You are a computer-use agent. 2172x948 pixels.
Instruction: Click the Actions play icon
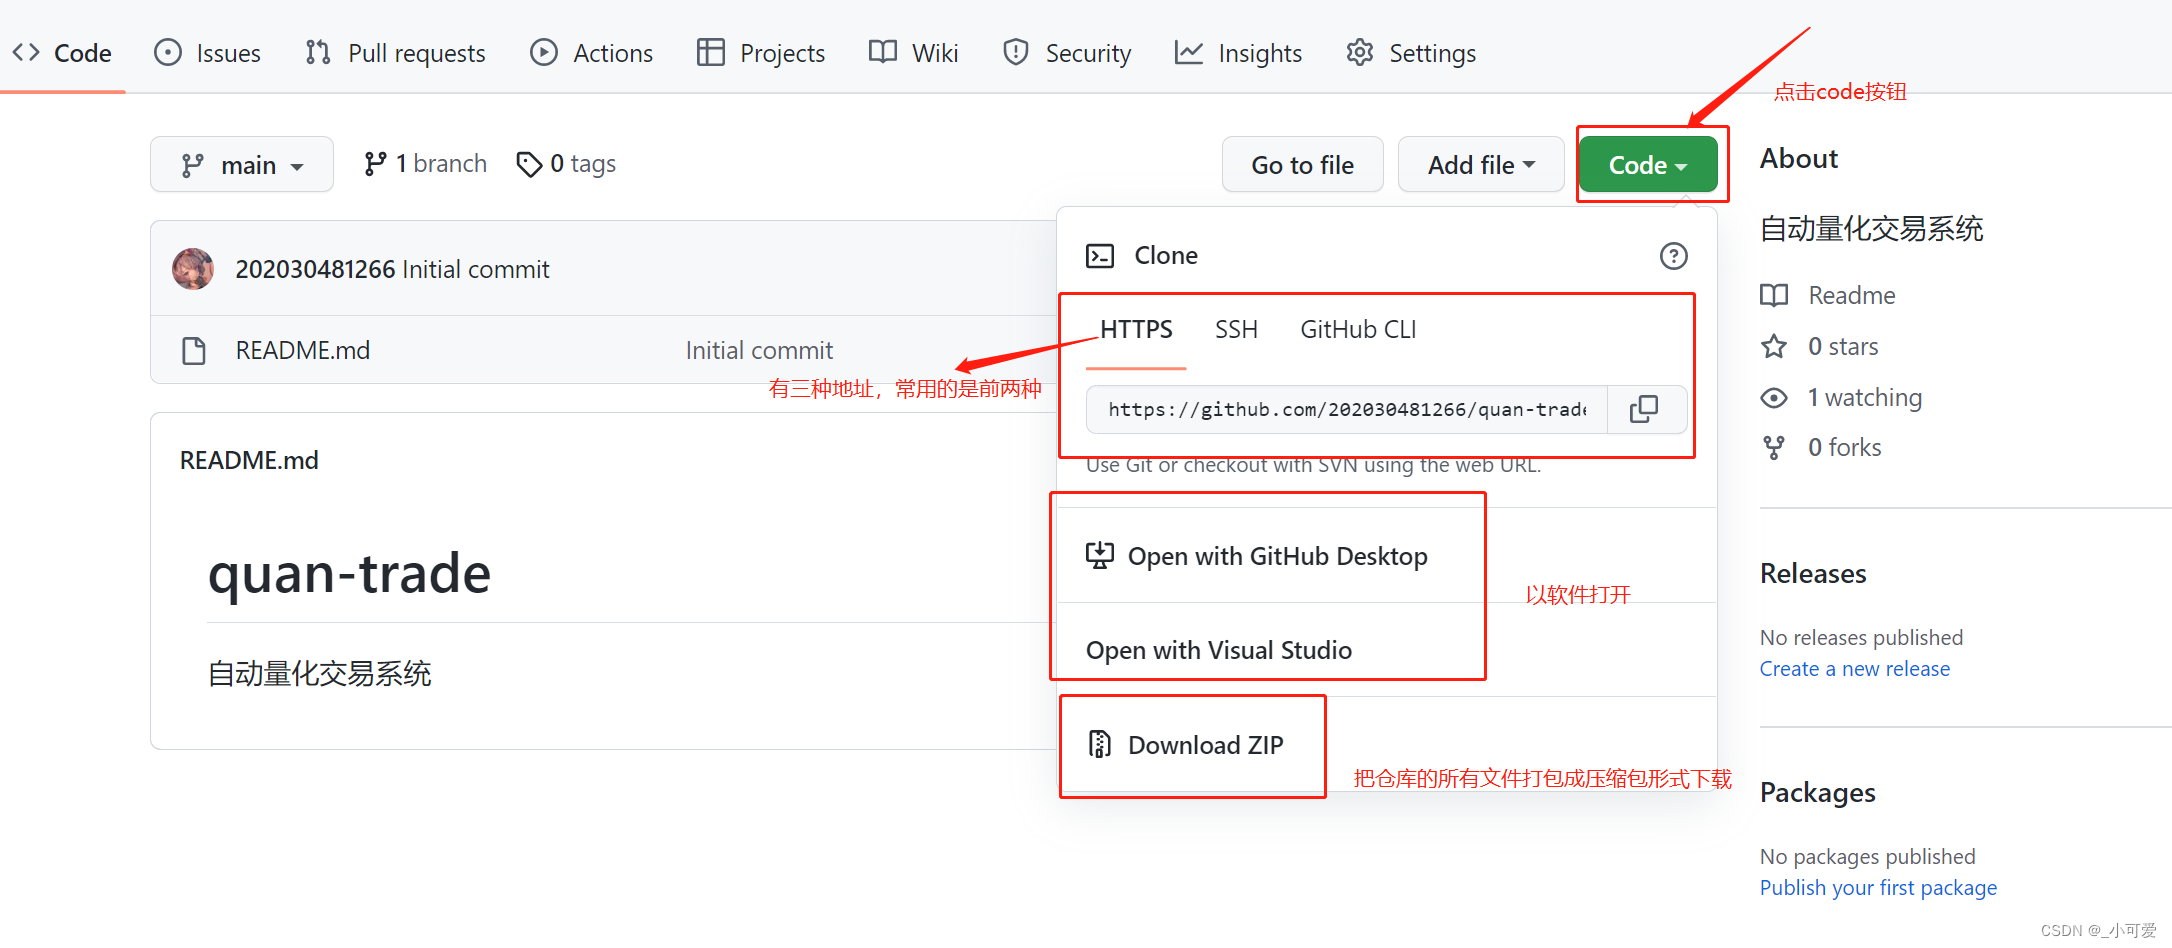(544, 52)
